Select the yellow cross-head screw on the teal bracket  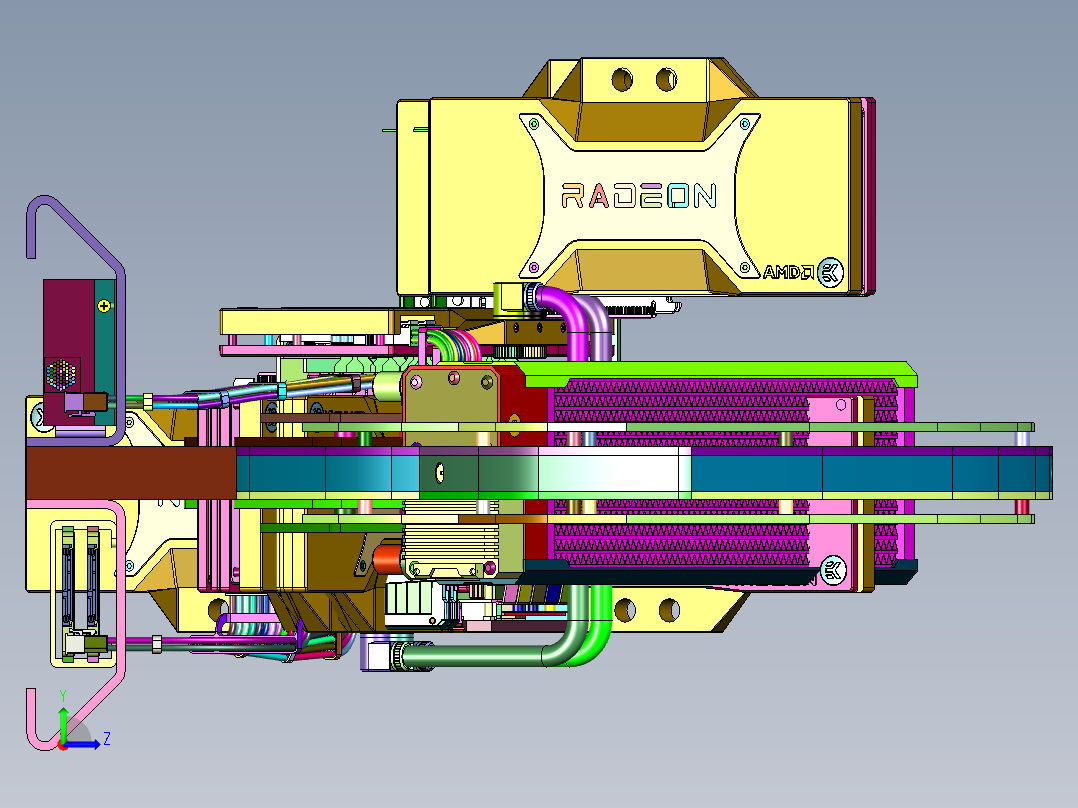[104, 305]
